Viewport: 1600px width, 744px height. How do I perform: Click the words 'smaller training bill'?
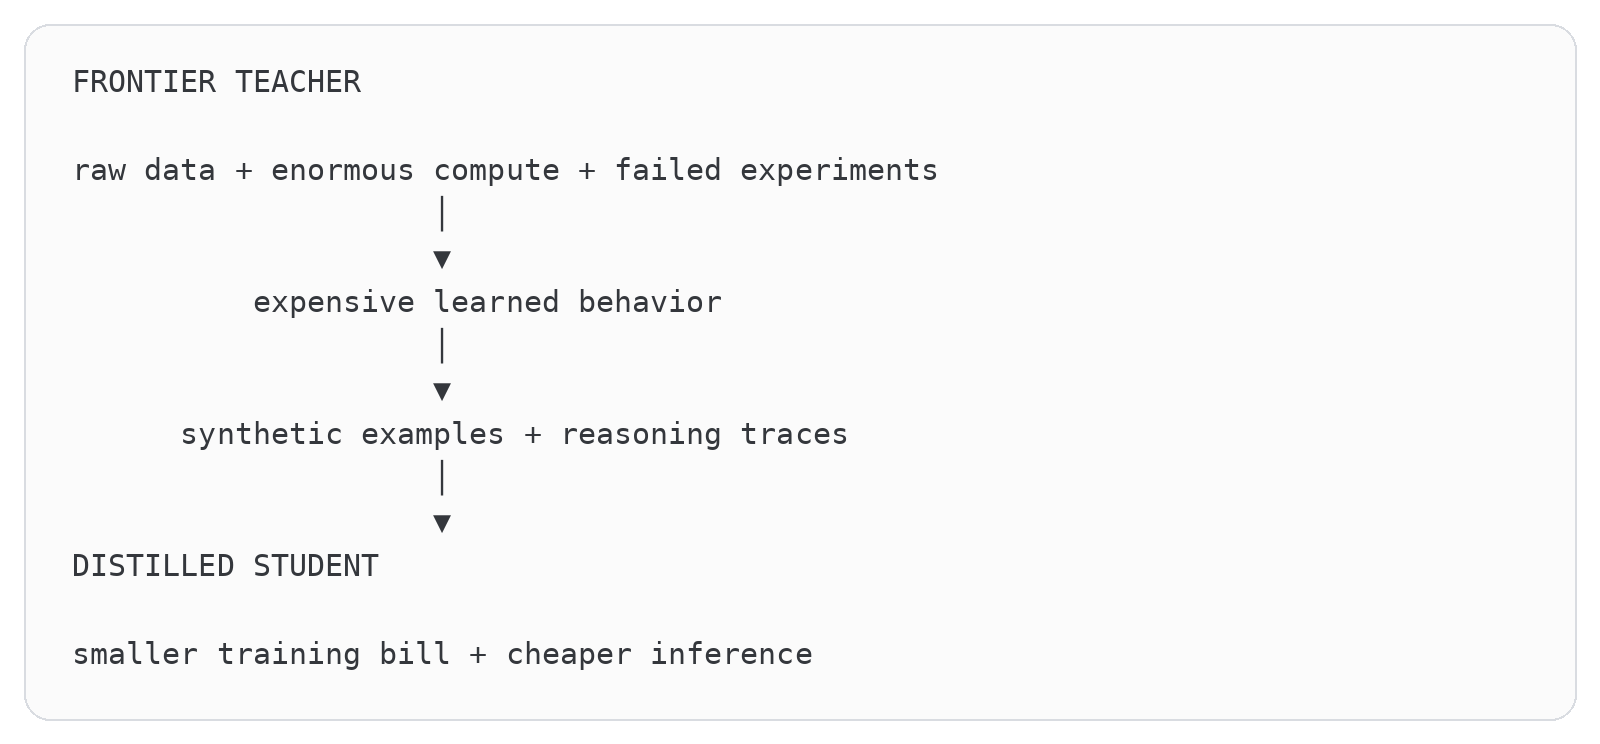(261, 655)
